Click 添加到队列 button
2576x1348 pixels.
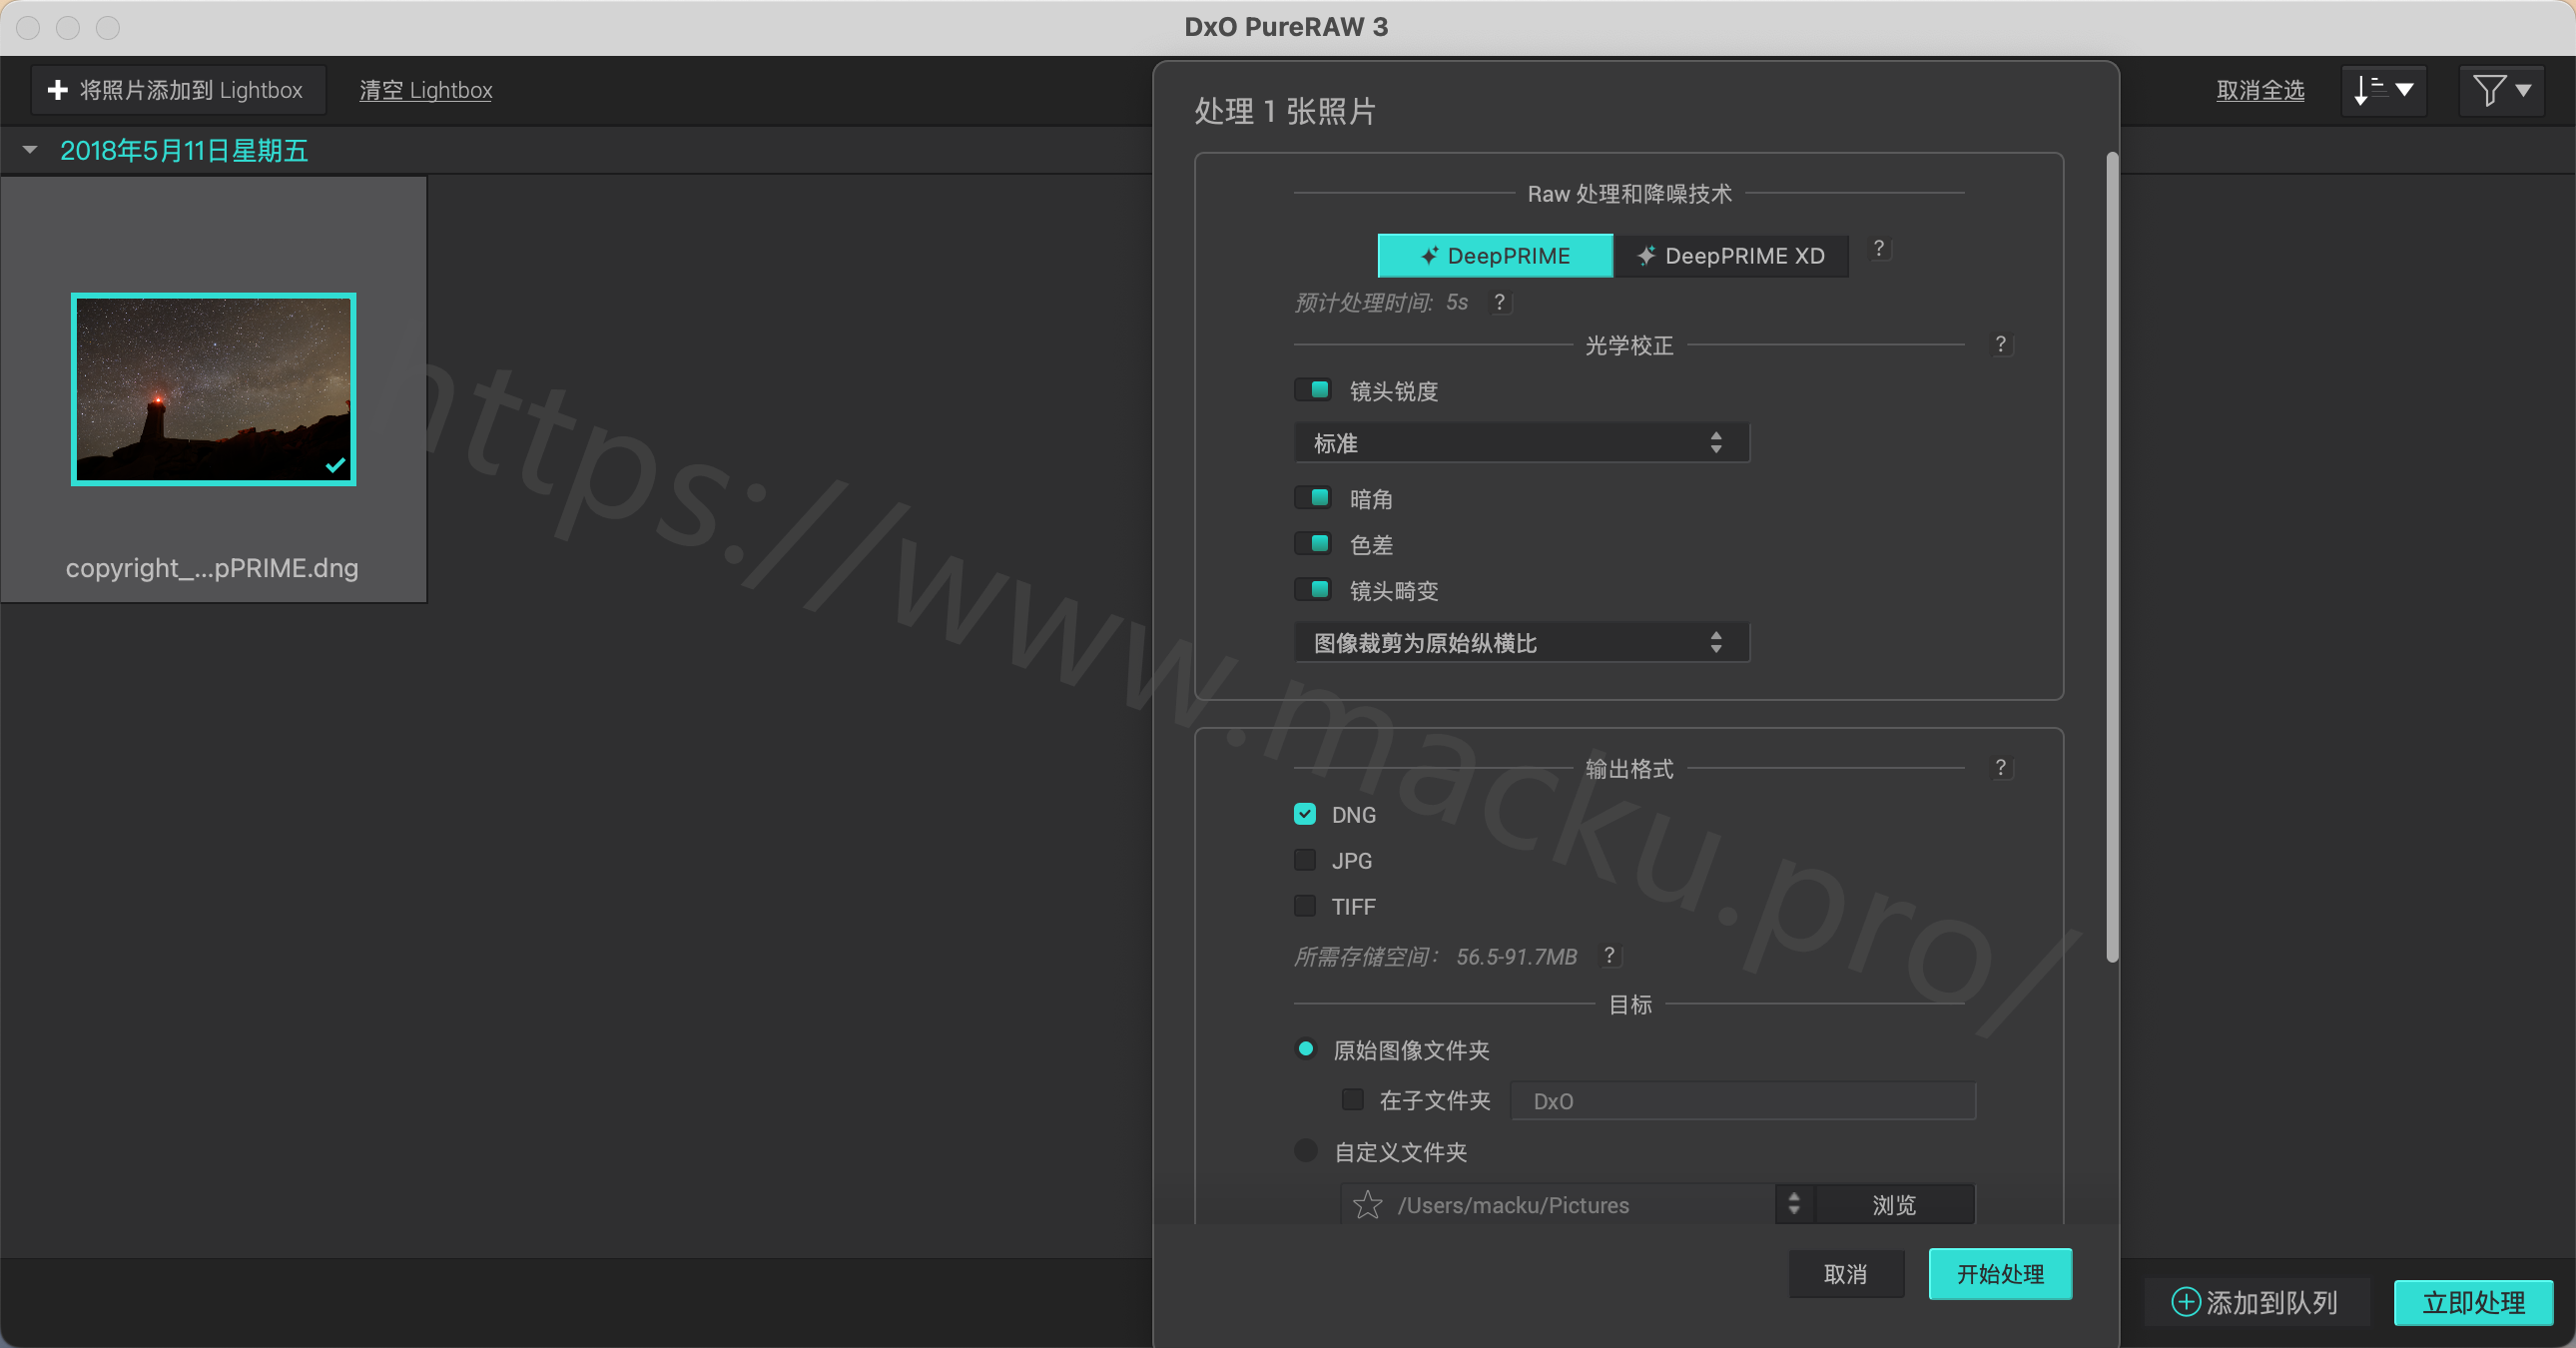pos(2256,1302)
